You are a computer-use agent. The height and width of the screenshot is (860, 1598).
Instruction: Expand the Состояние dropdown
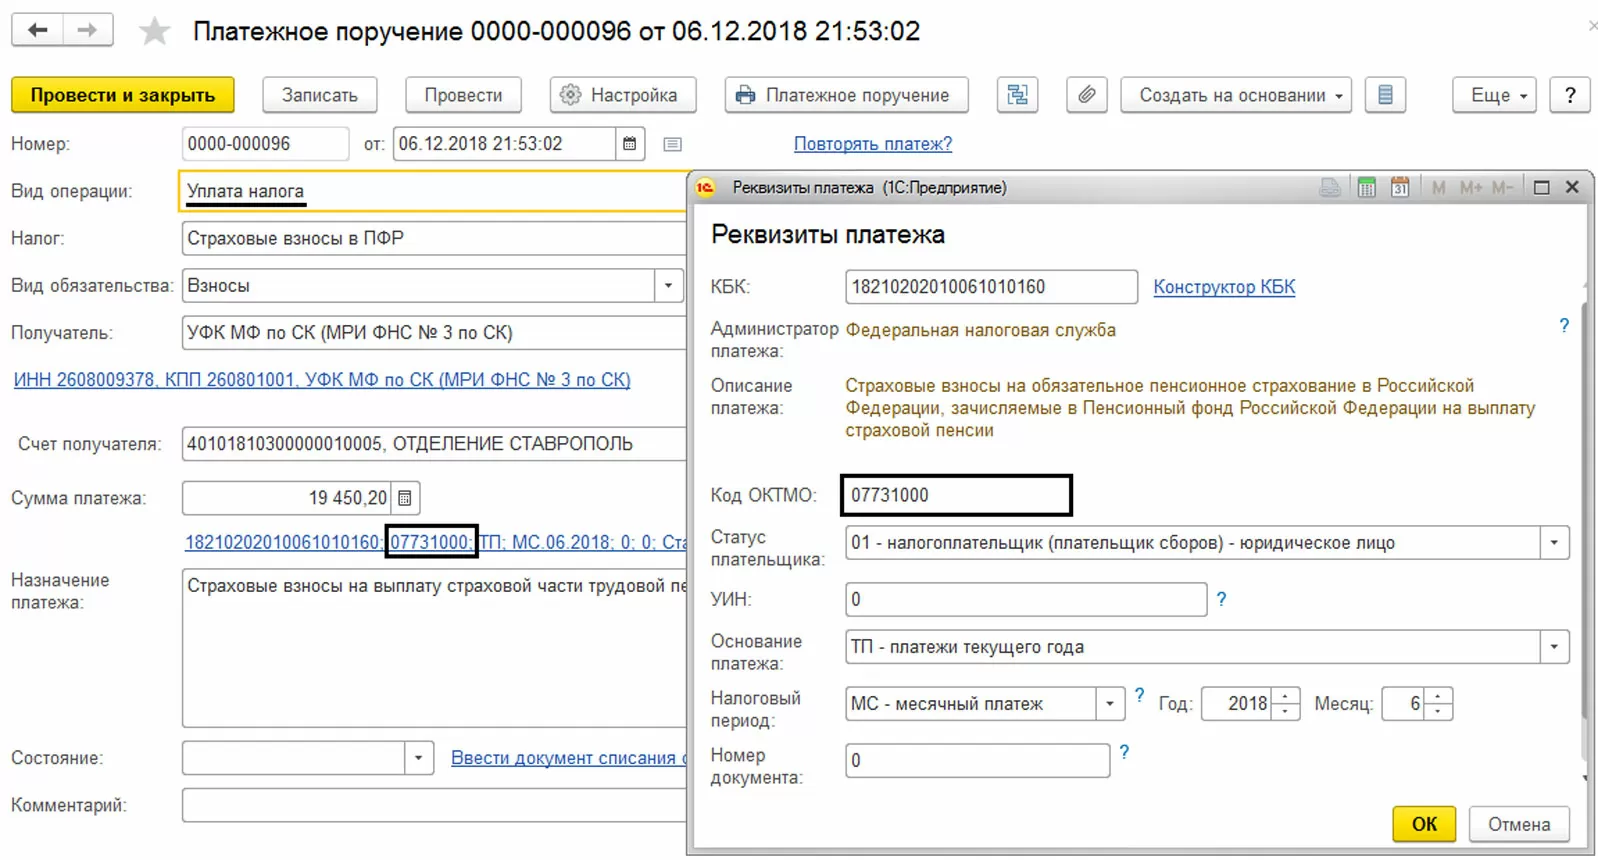tap(419, 758)
